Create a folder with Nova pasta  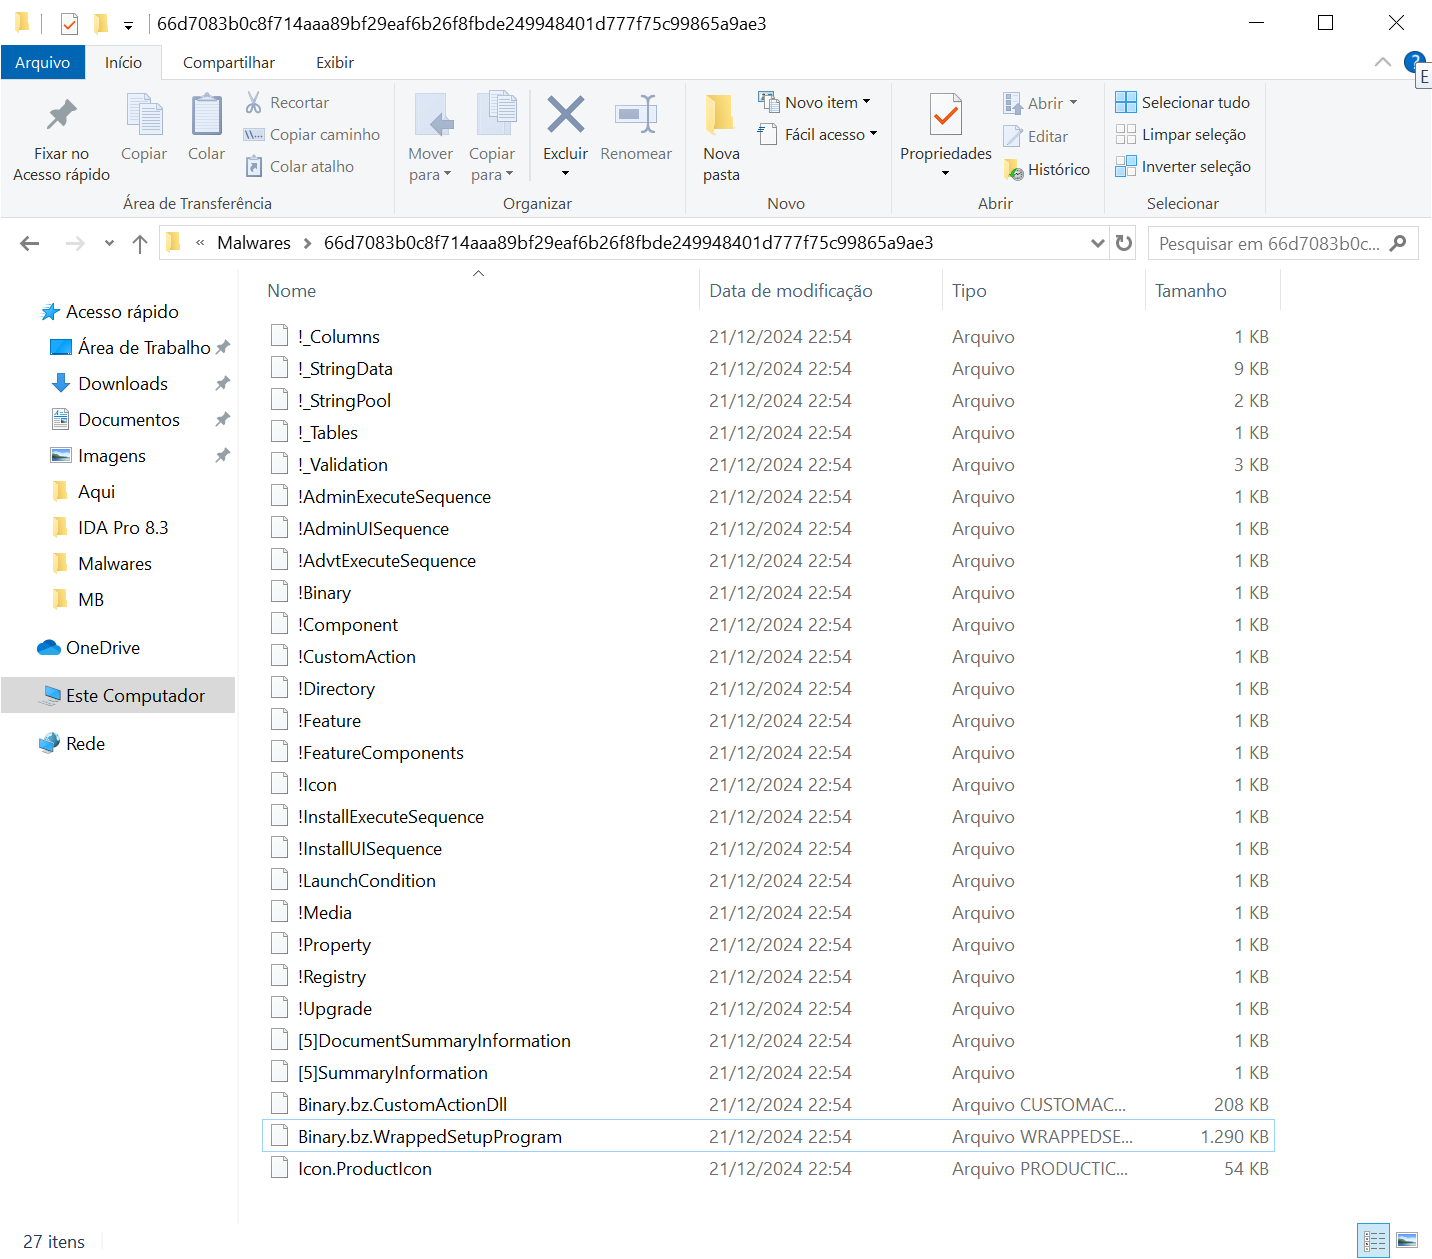721,138
